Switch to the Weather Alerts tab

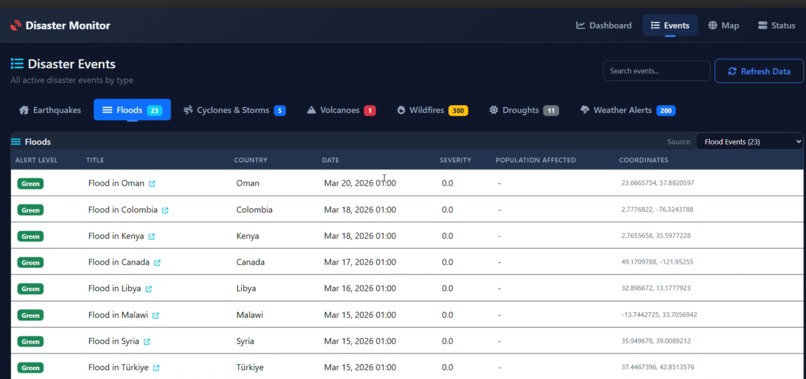[x=628, y=110]
